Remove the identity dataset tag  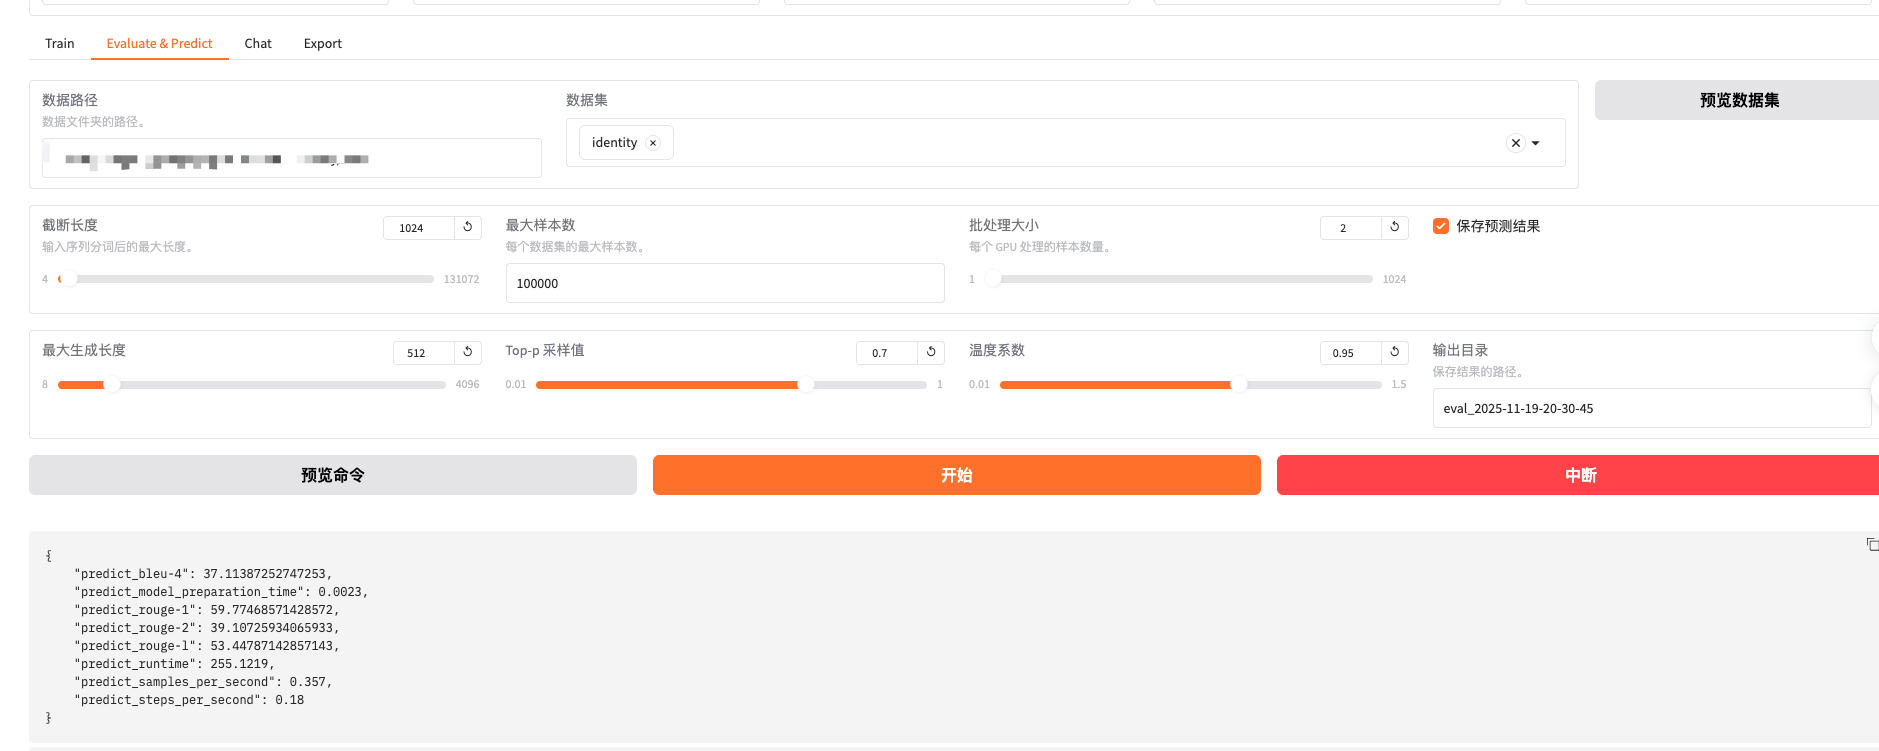click(653, 143)
